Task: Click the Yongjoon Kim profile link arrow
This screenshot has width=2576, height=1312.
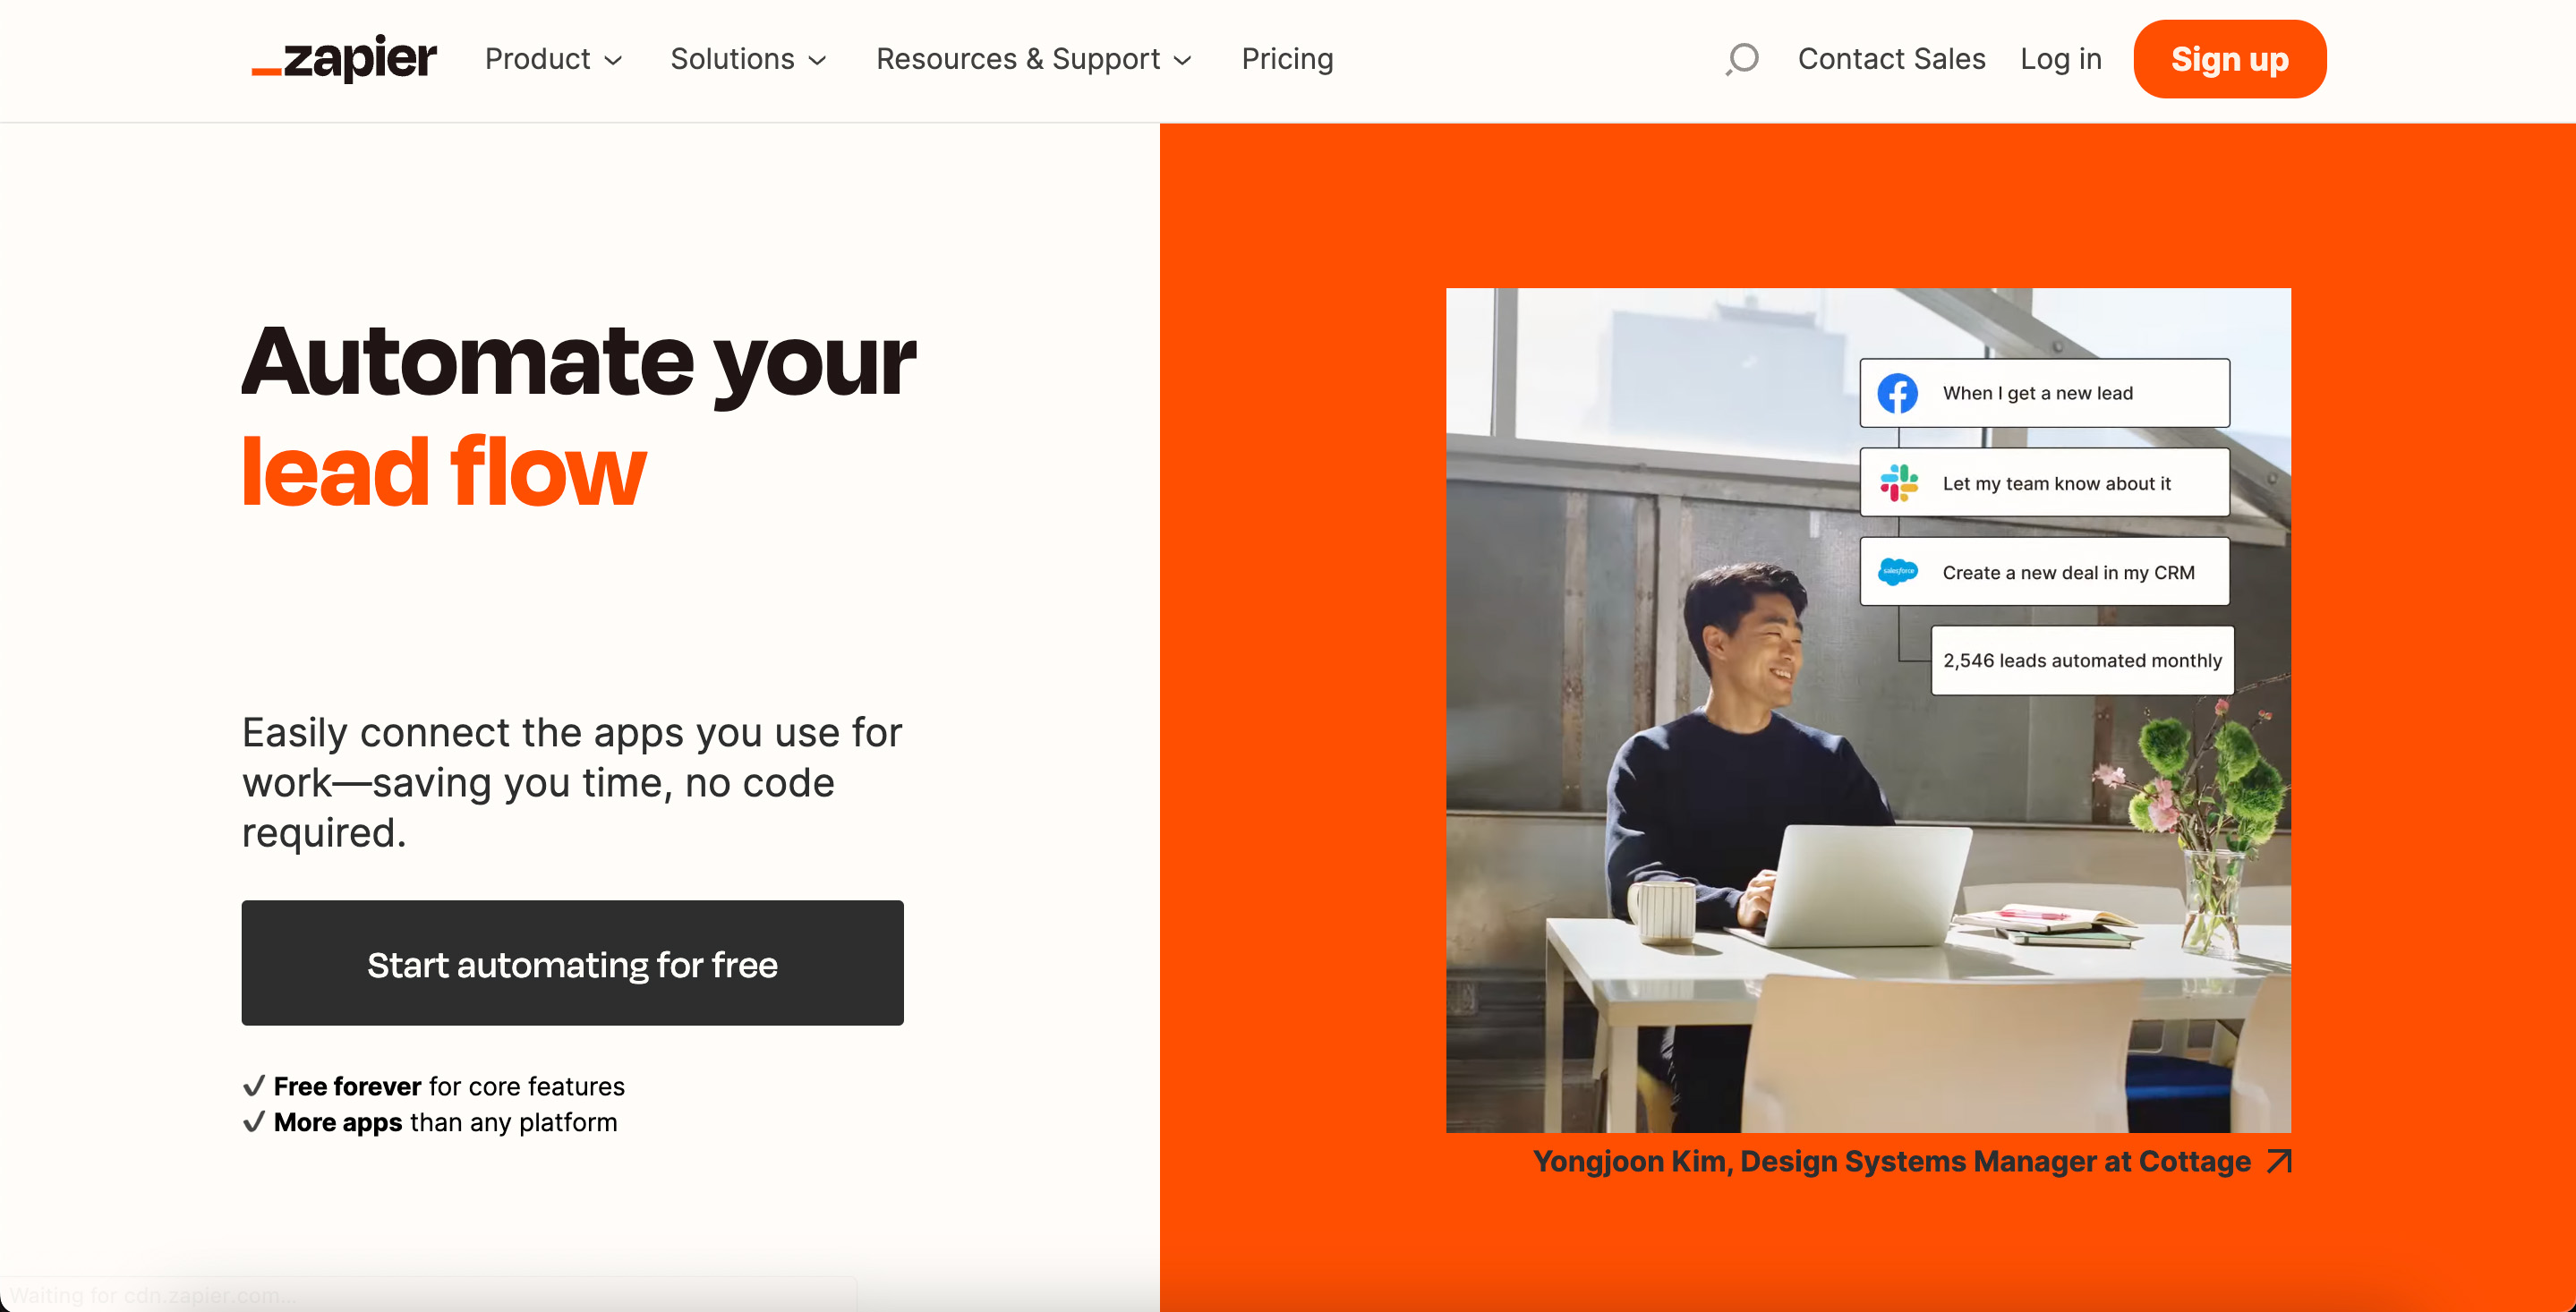Action: [2278, 1162]
